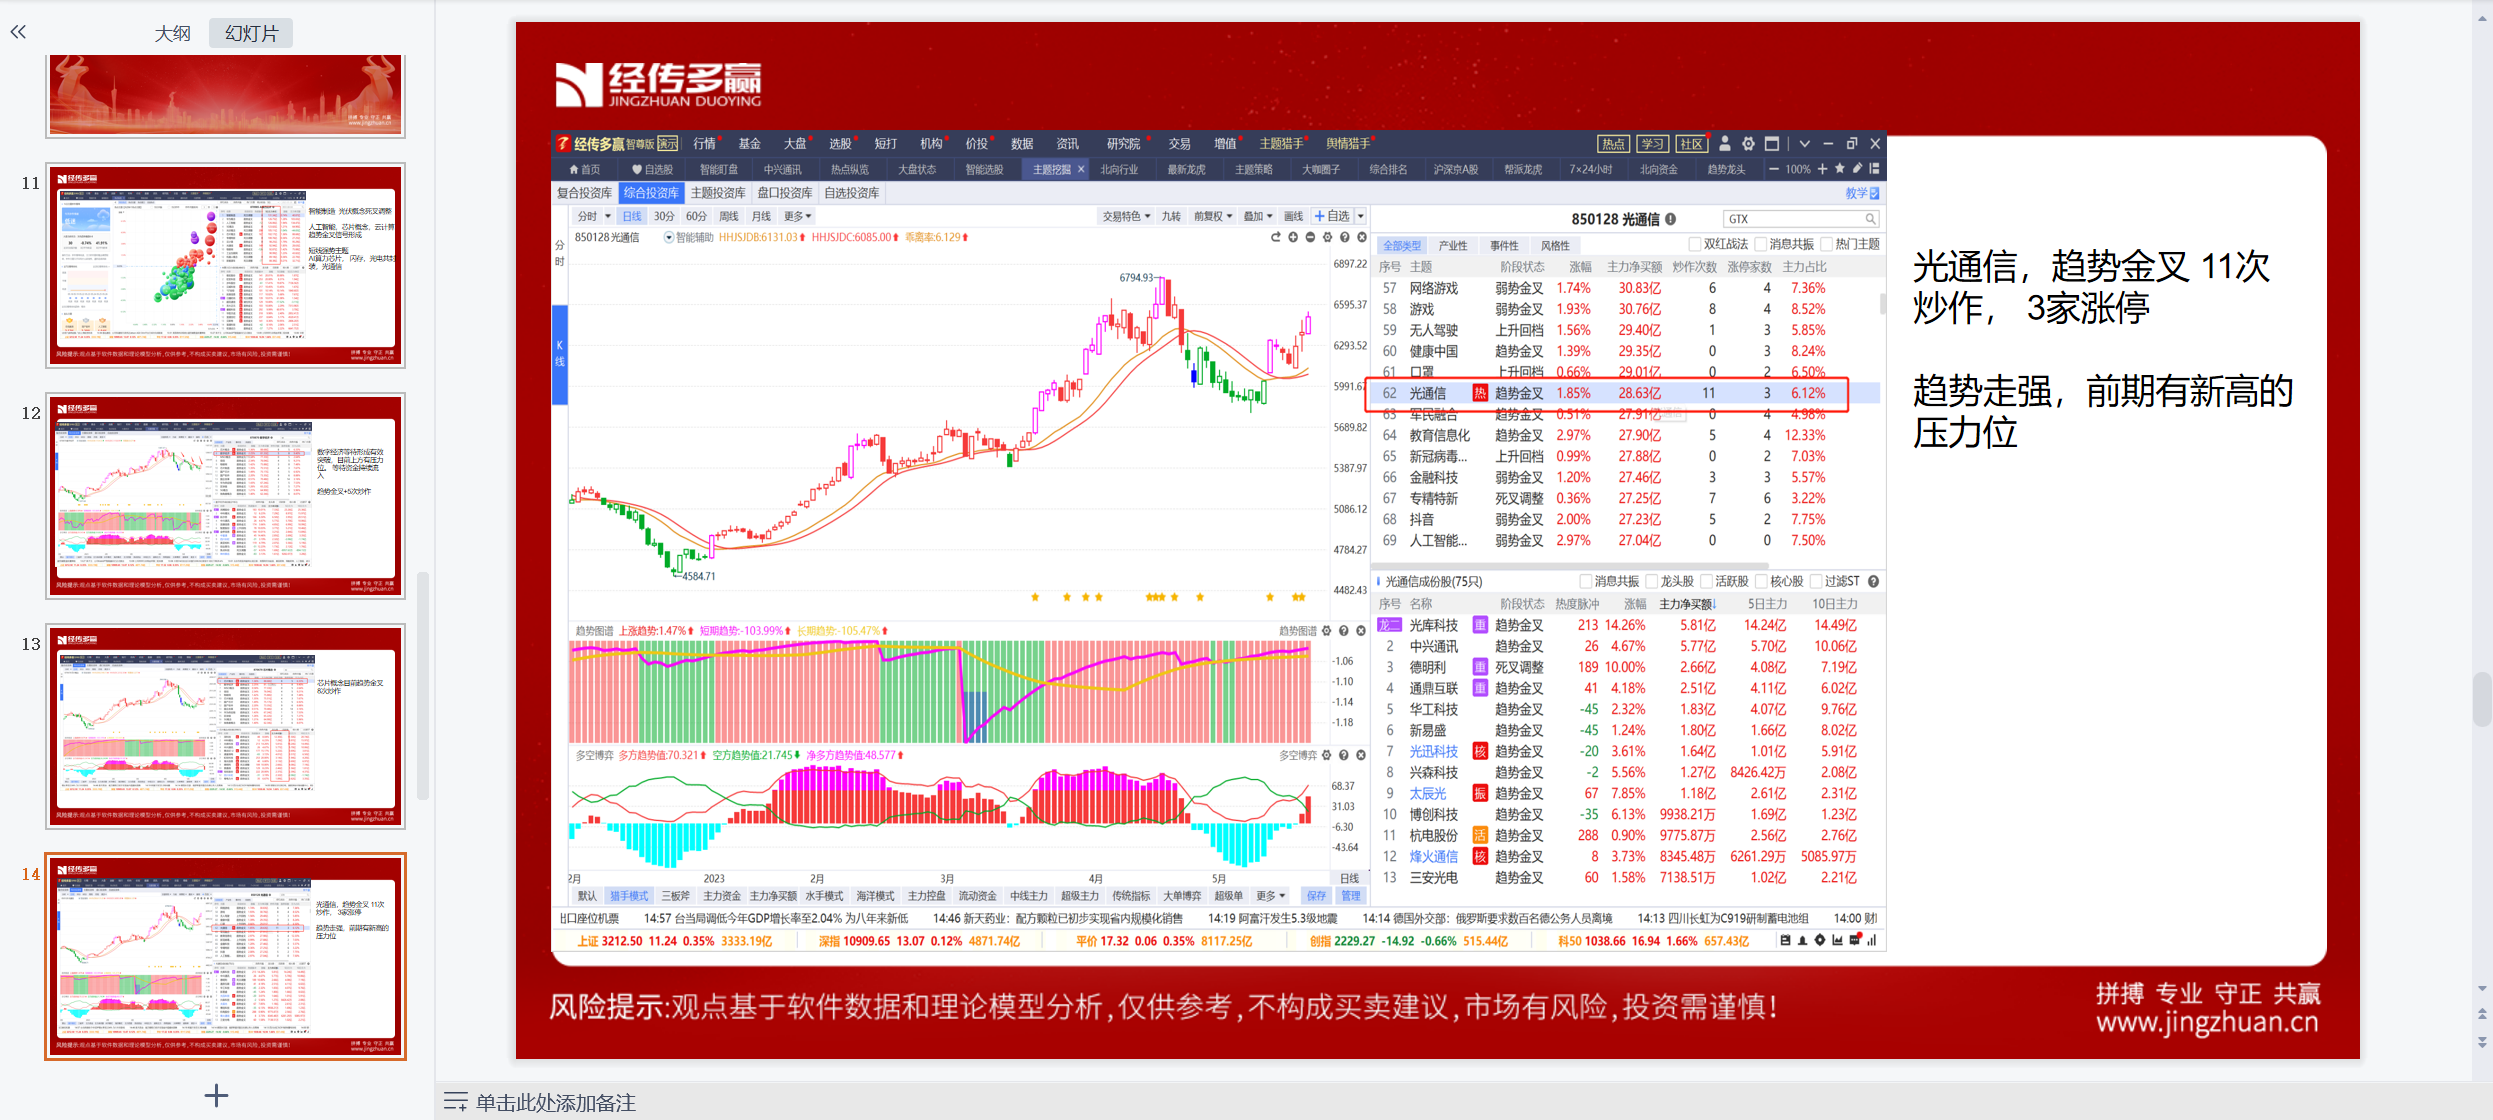2493x1120 pixels.
Task: Open the 交易特色 dropdown
Action: [1126, 216]
